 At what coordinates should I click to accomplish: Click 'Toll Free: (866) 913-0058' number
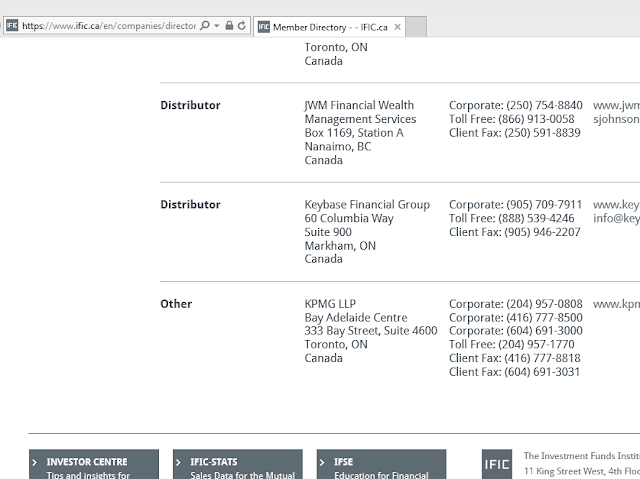pos(511,119)
